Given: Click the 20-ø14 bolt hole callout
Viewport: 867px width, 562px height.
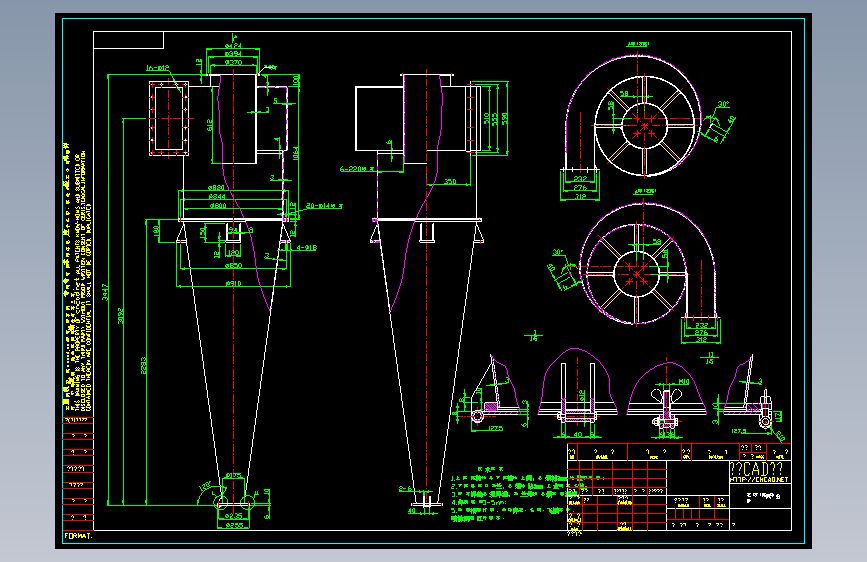Looking at the screenshot, I should click(x=323, y=206).
